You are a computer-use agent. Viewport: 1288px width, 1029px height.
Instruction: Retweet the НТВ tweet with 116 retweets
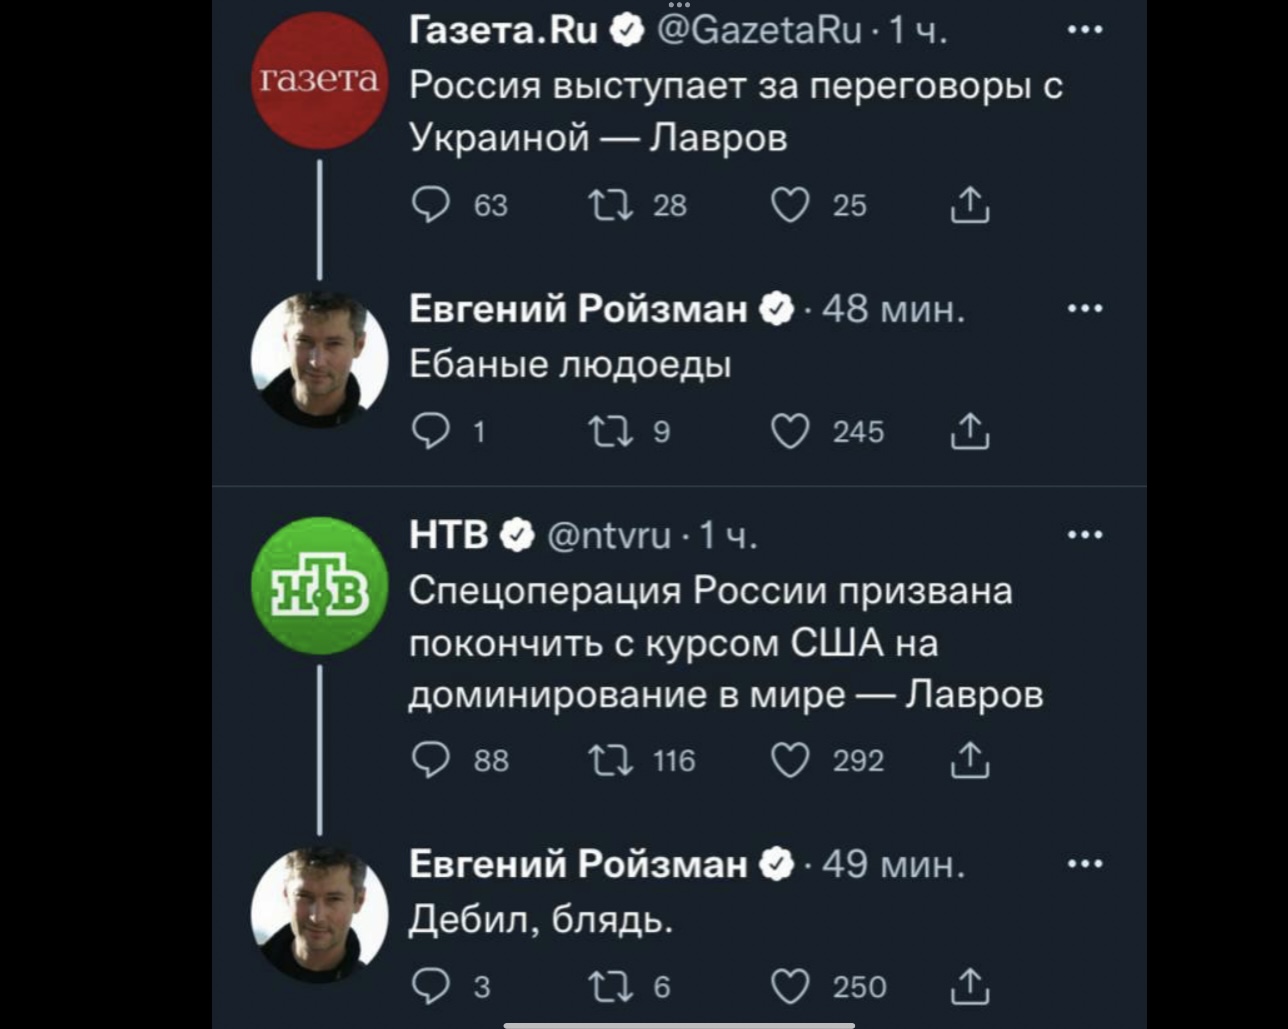[609, 761]
